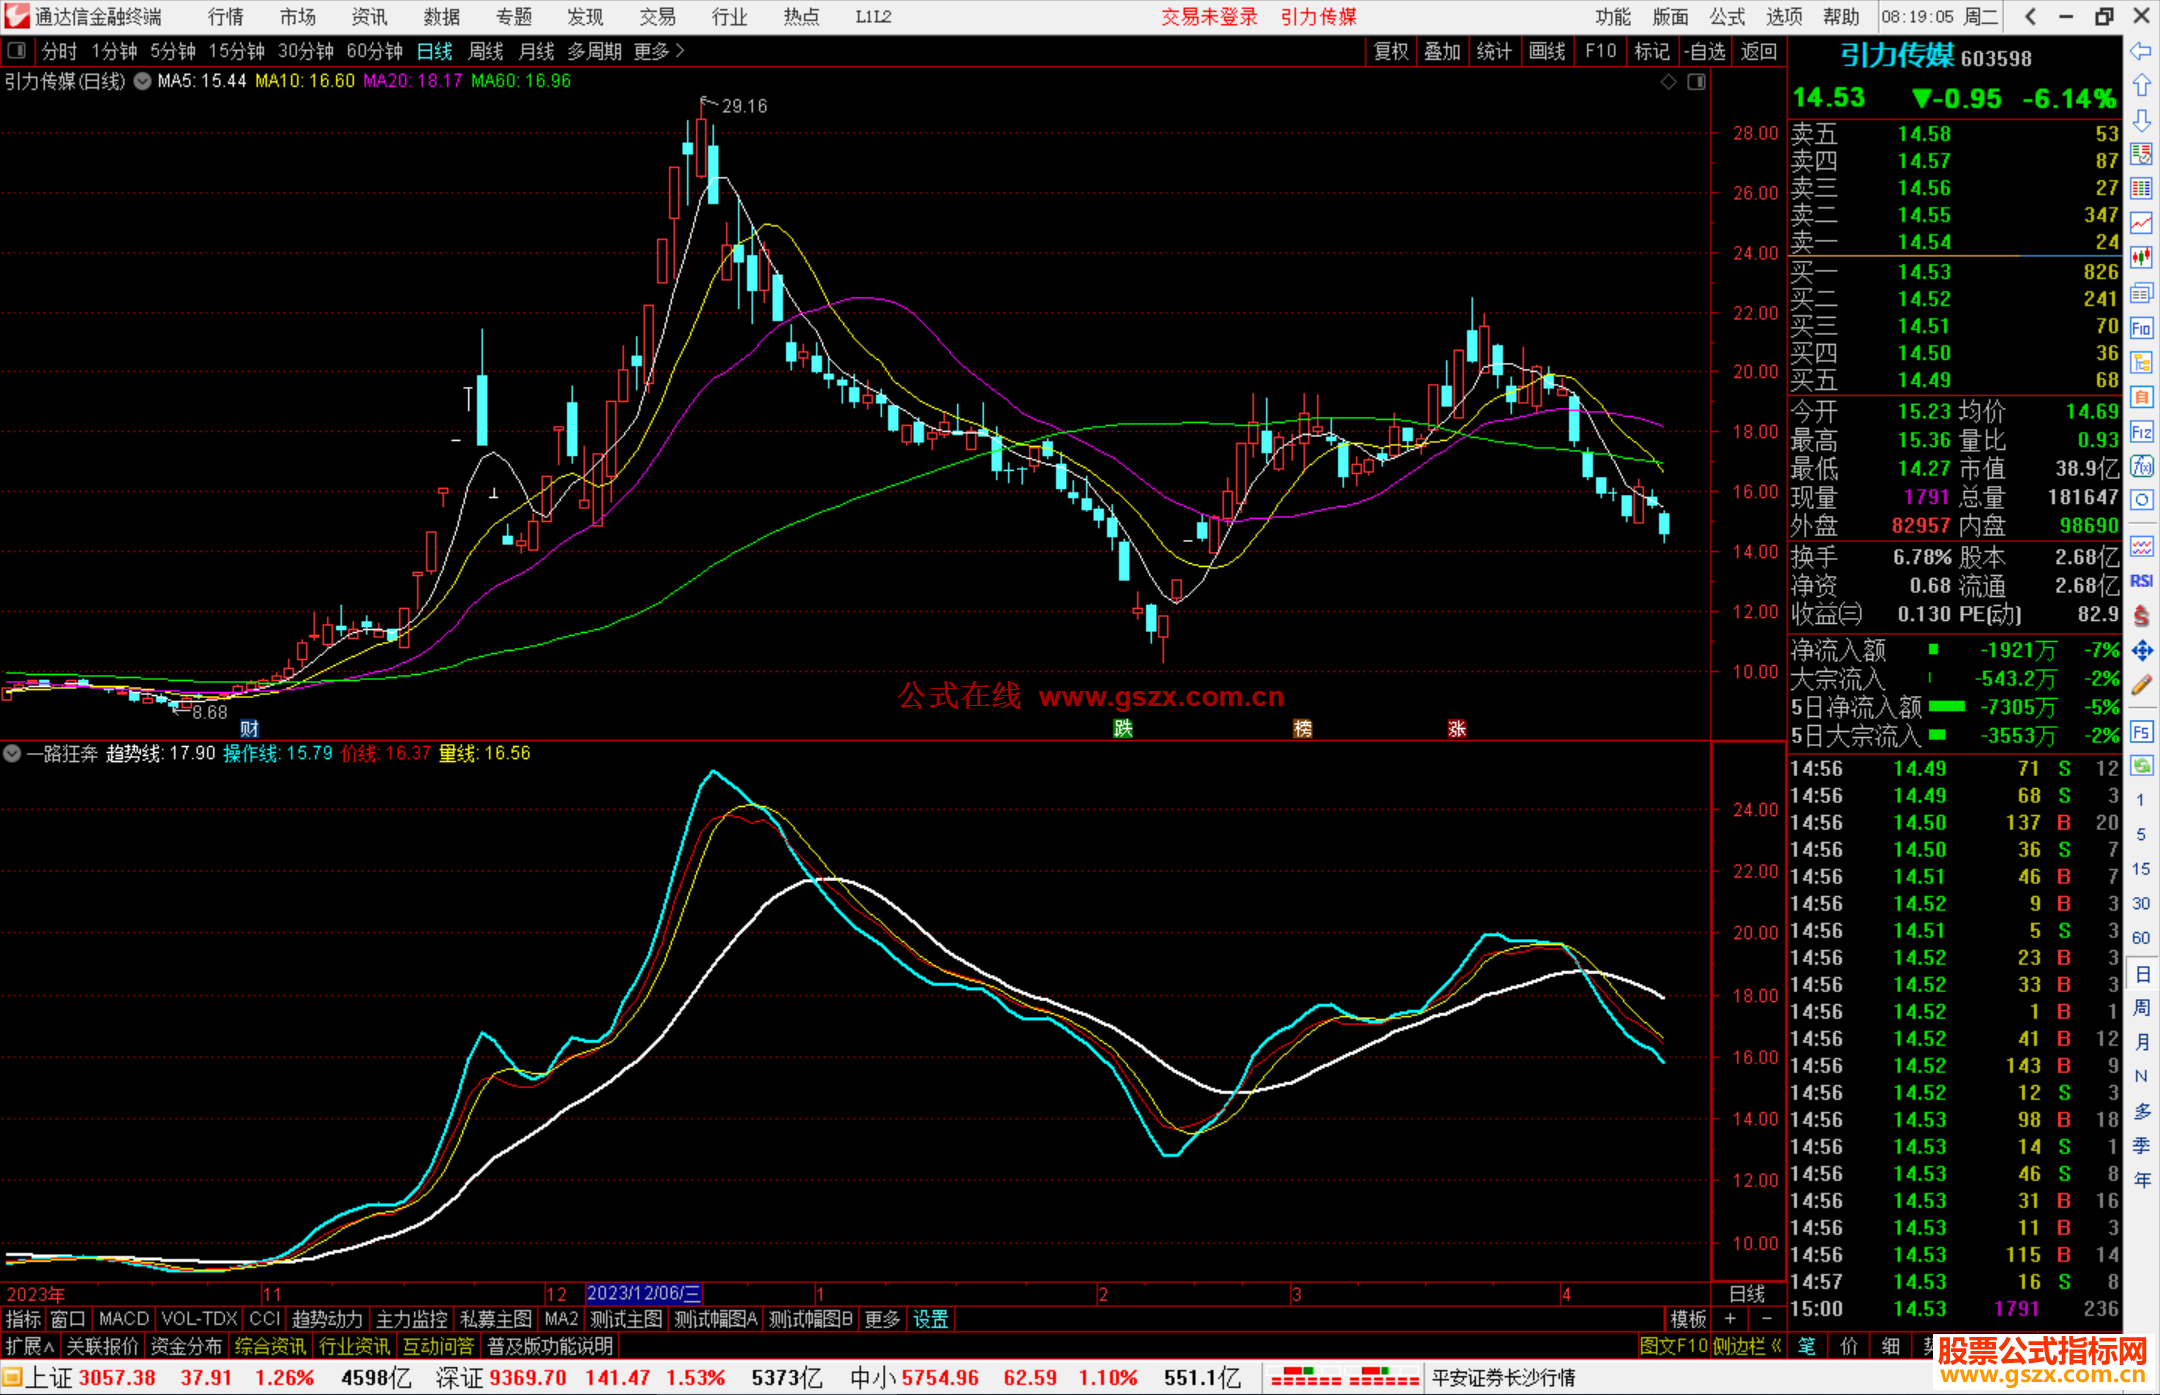Click the formula f(x) sidebar icon
Screen dimensions: 2160x1395
[2141, 466]
